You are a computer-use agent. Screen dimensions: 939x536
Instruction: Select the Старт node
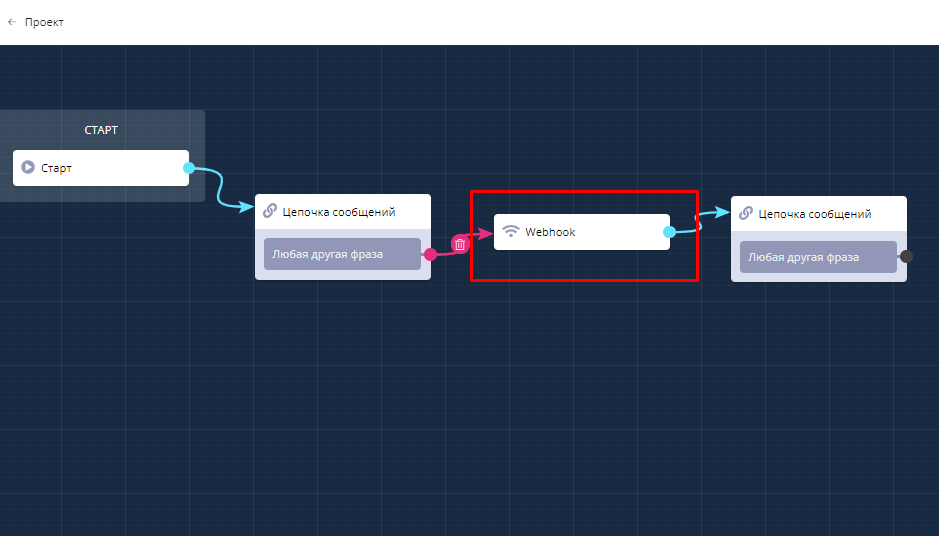[x=101, y=168]
